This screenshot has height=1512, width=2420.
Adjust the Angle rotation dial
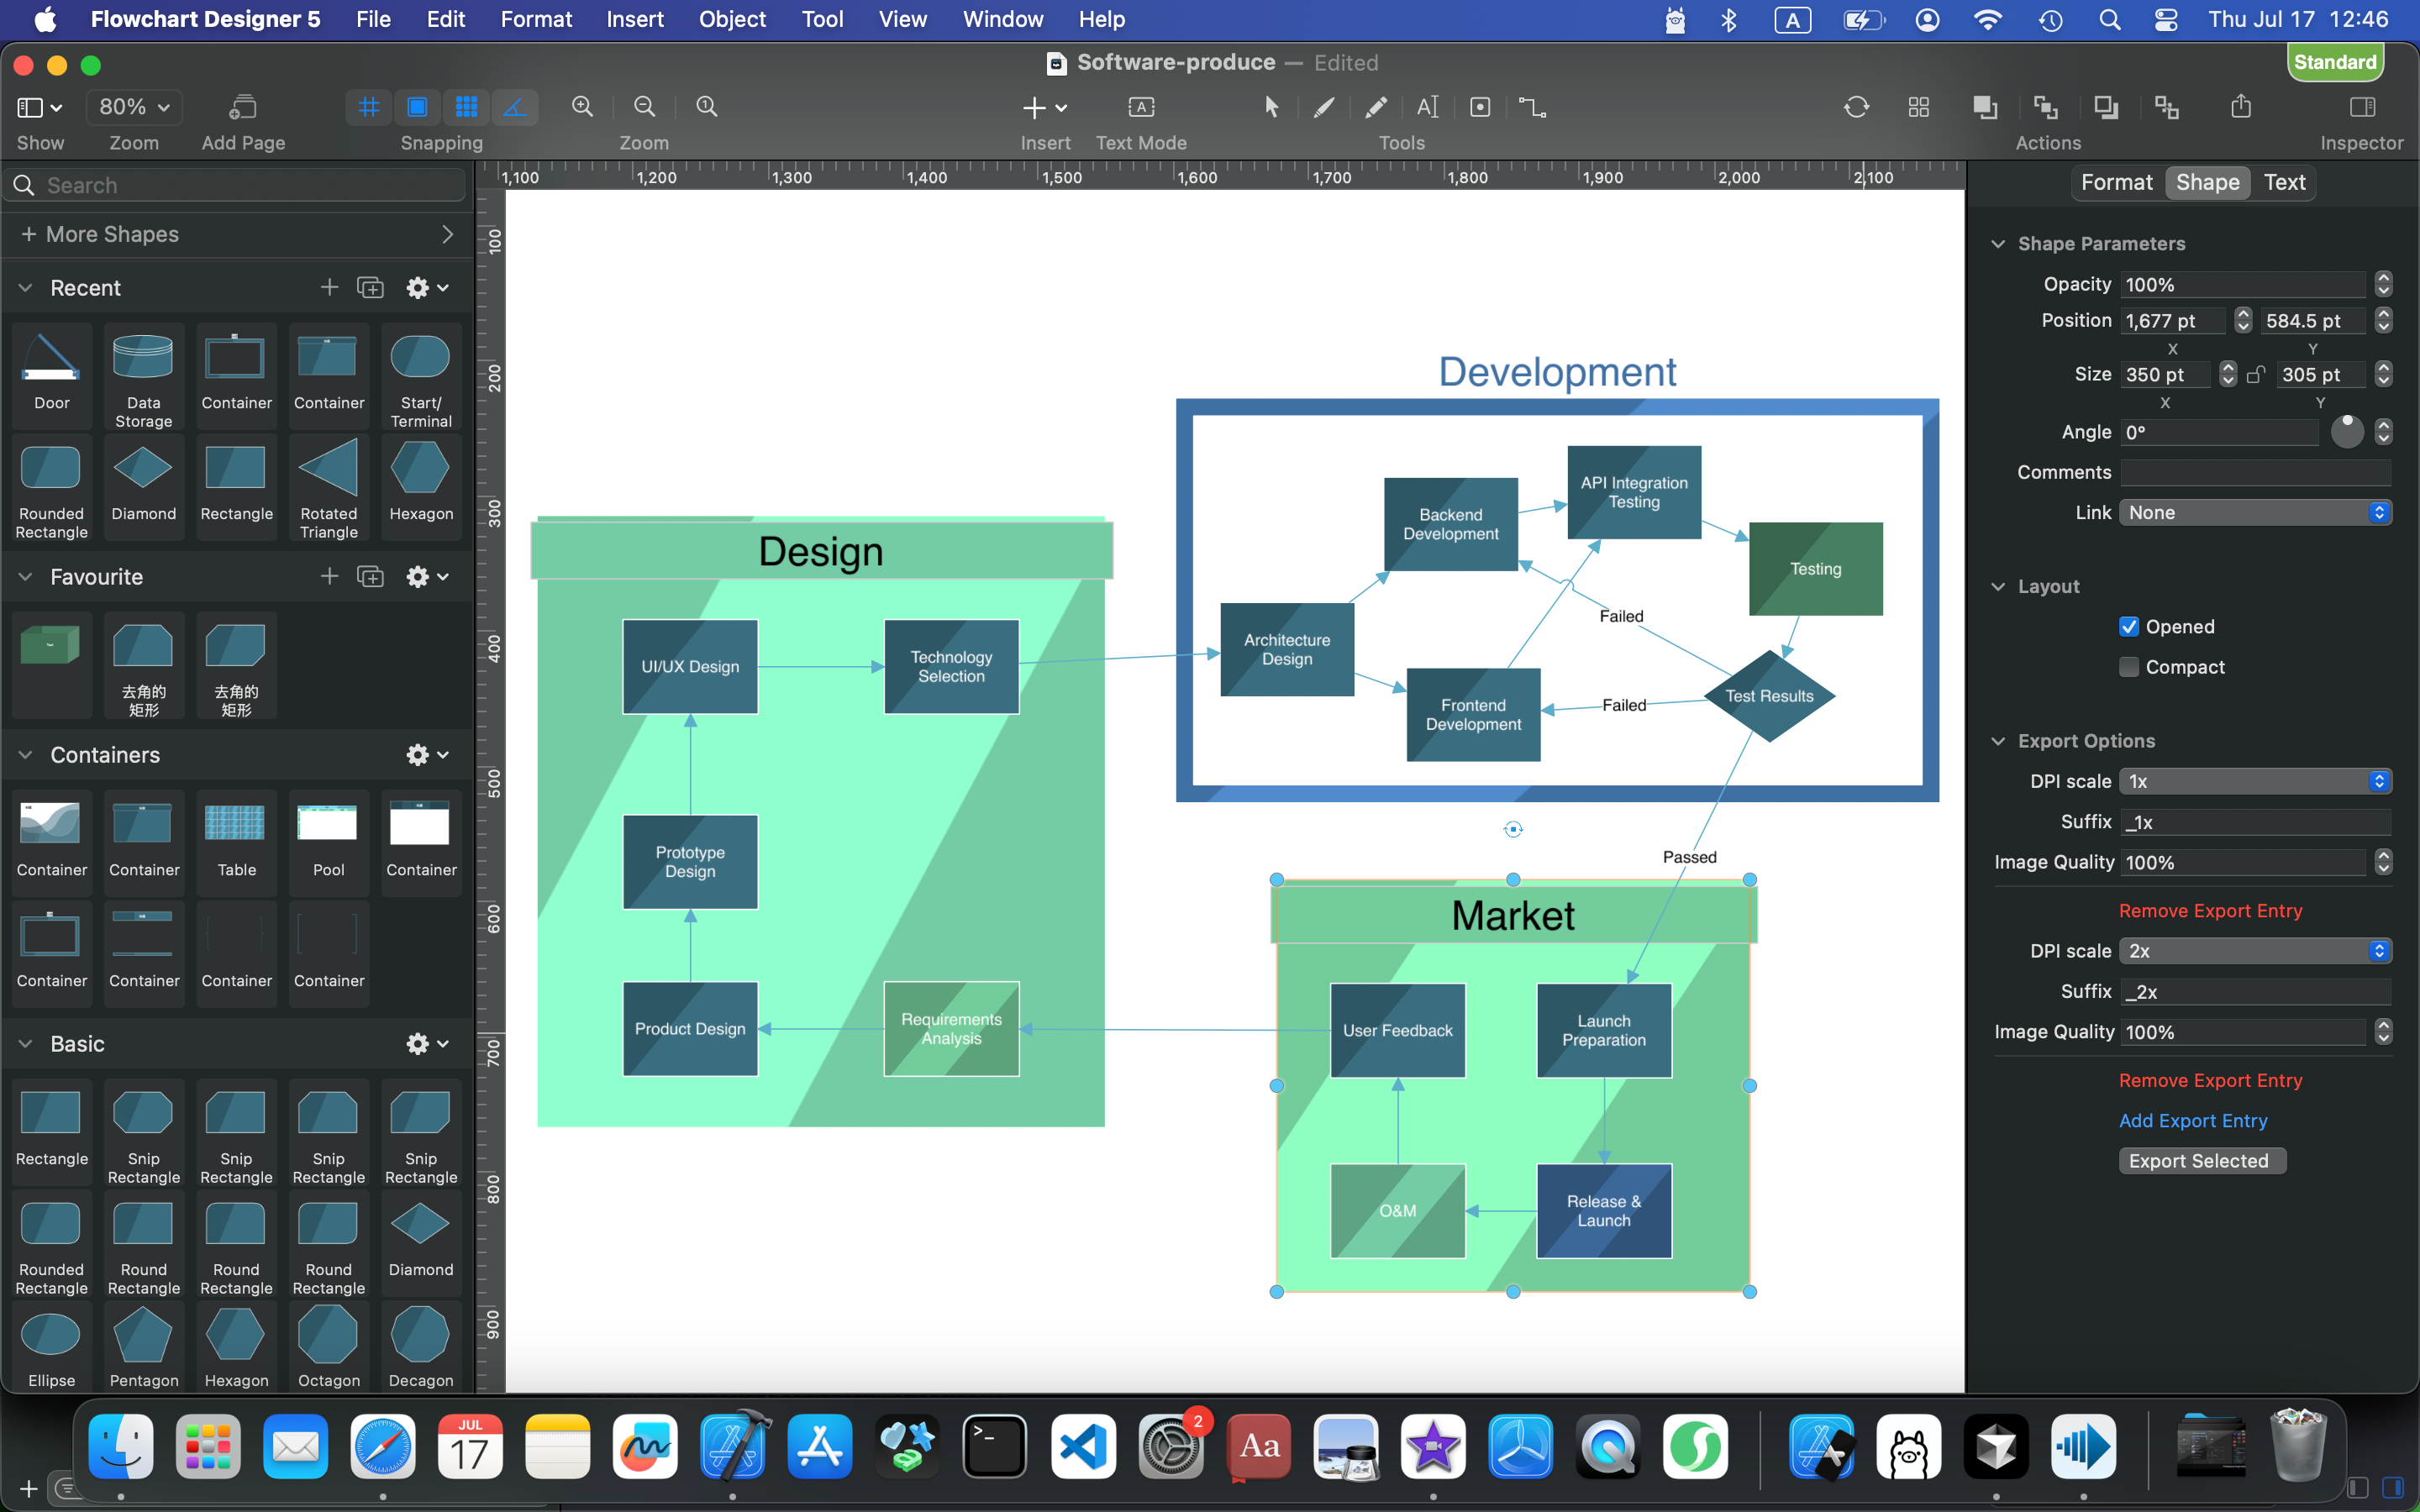coord(2347,432)
